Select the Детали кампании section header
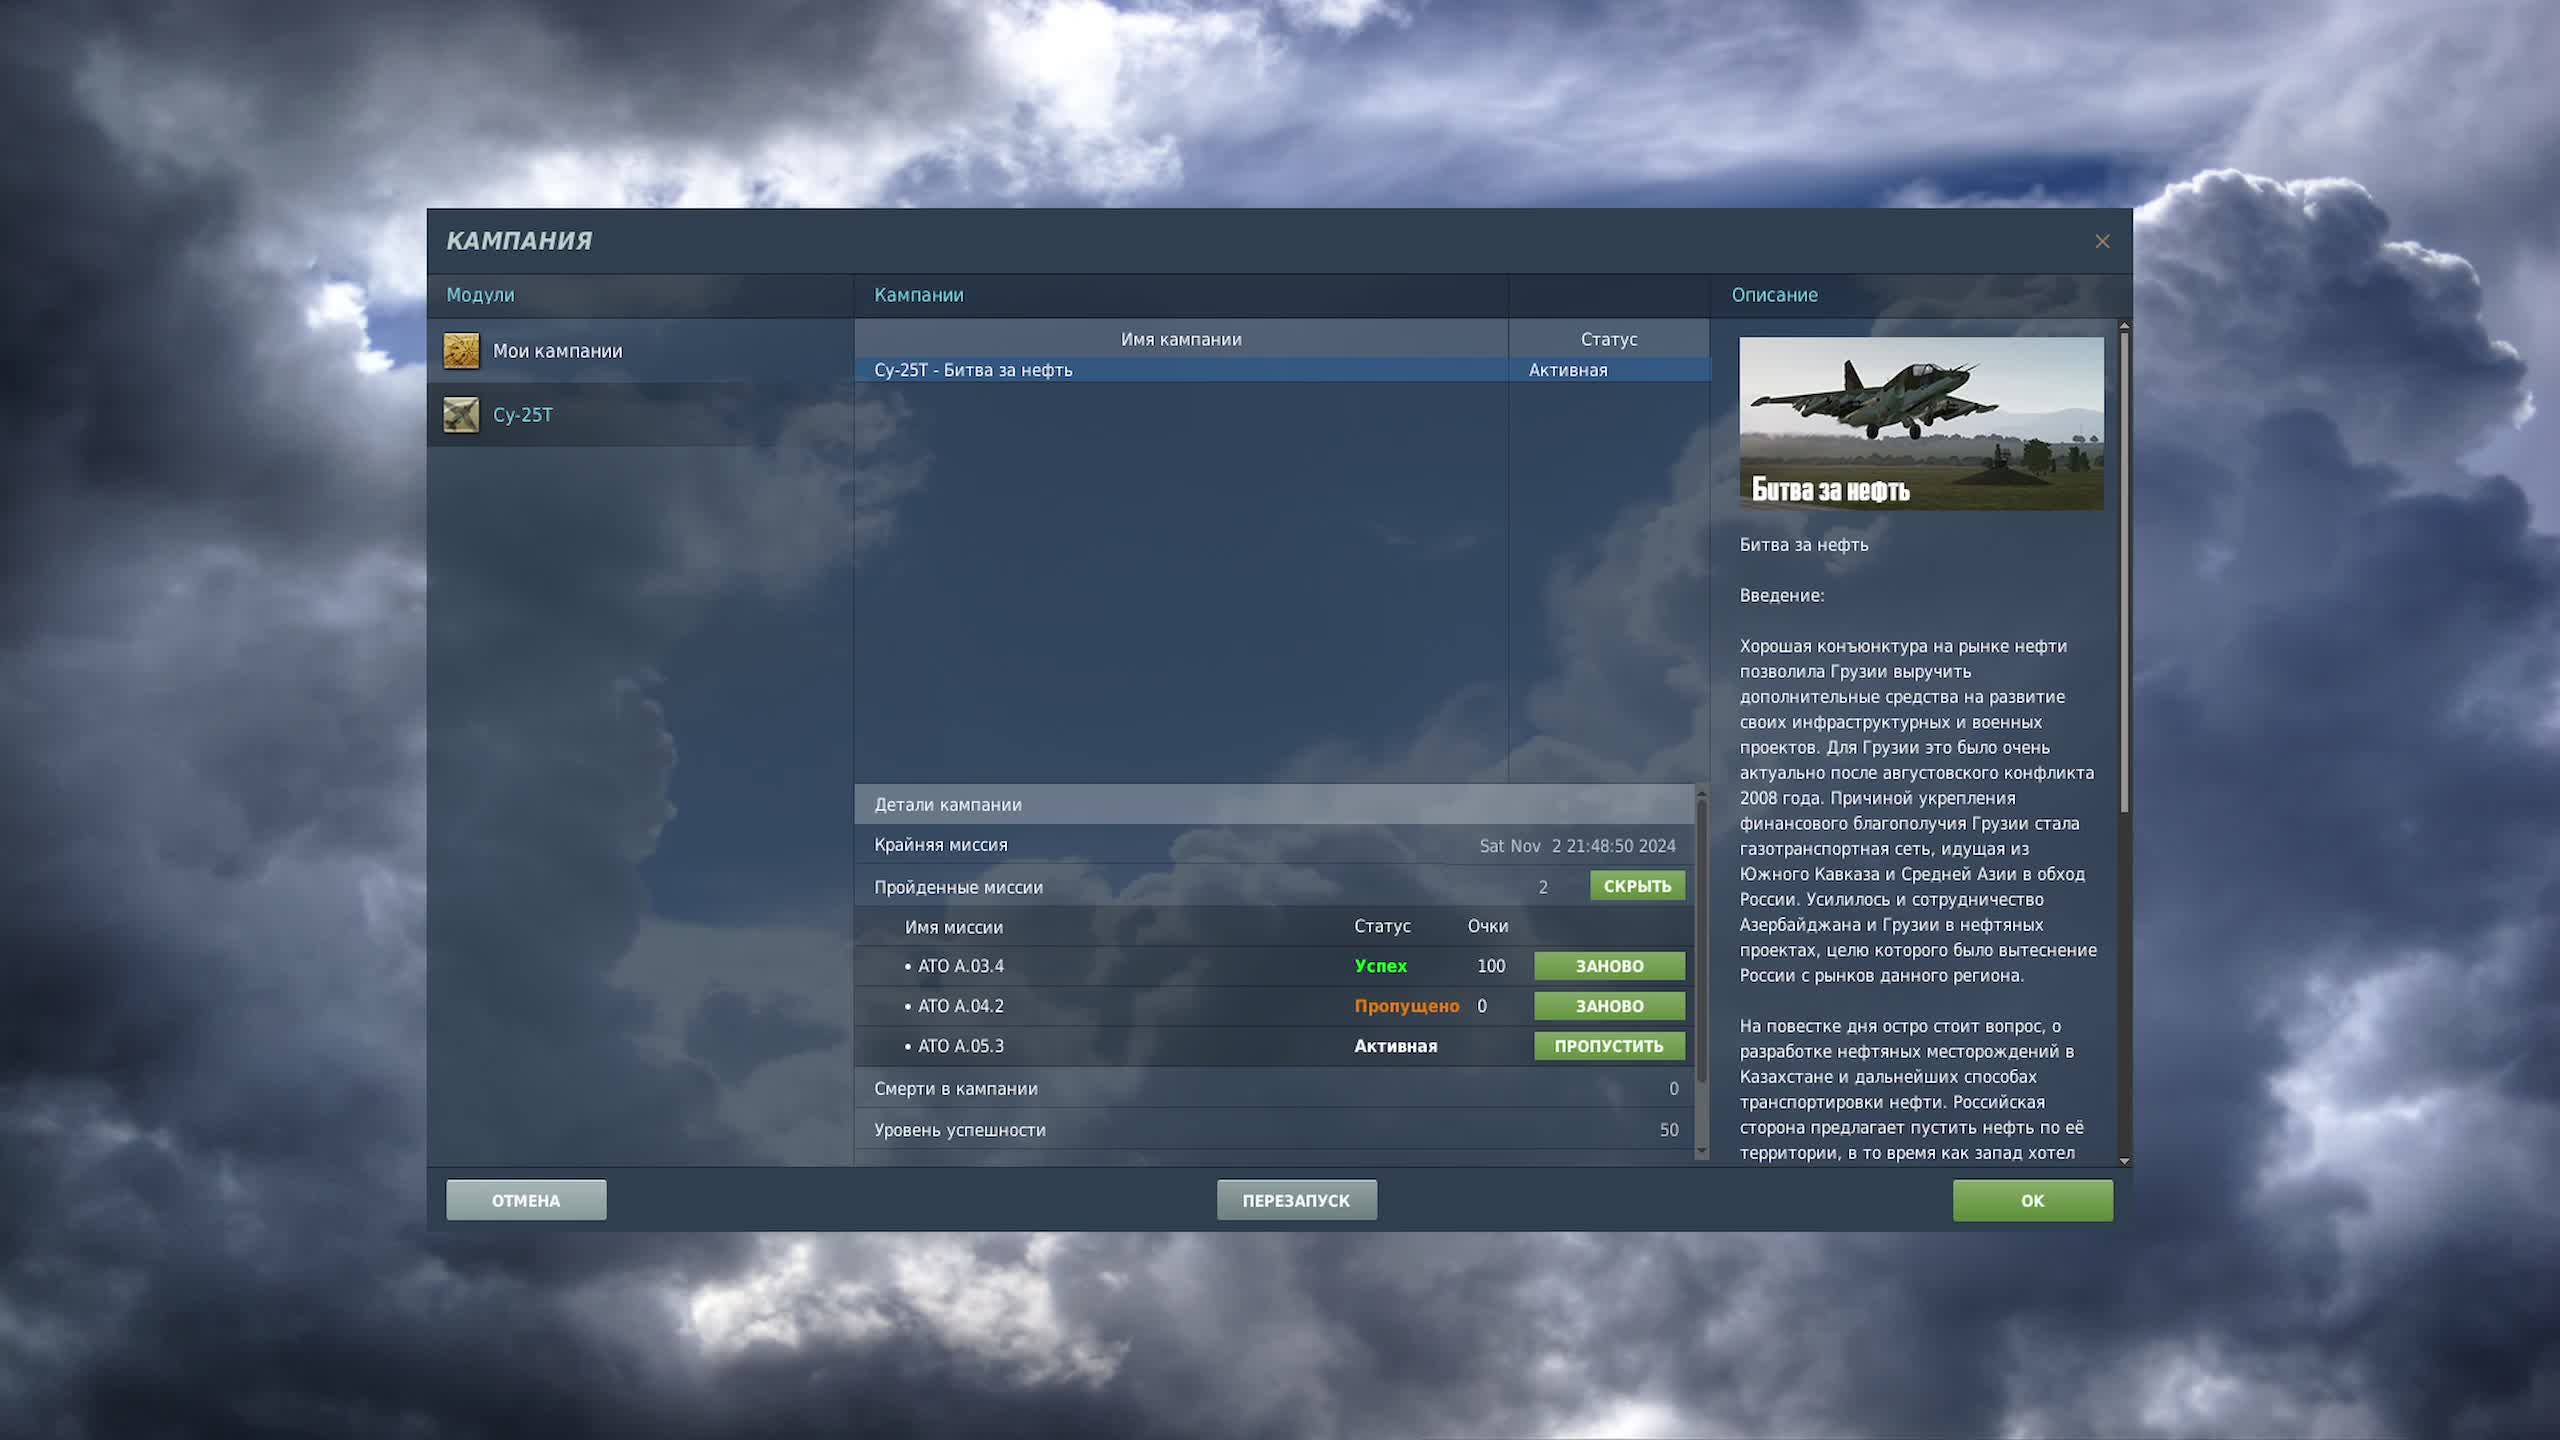 [948, 804]
